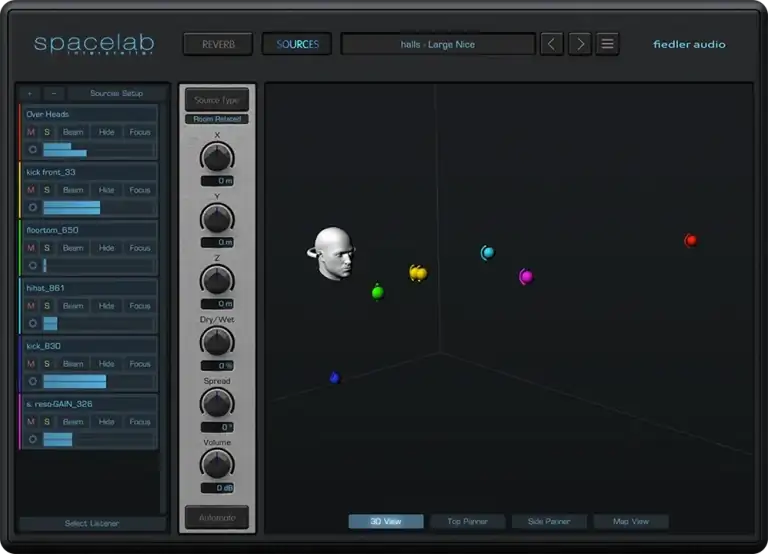
Task: Click the kick_830 level meter
Action: [x=99, y=381]
